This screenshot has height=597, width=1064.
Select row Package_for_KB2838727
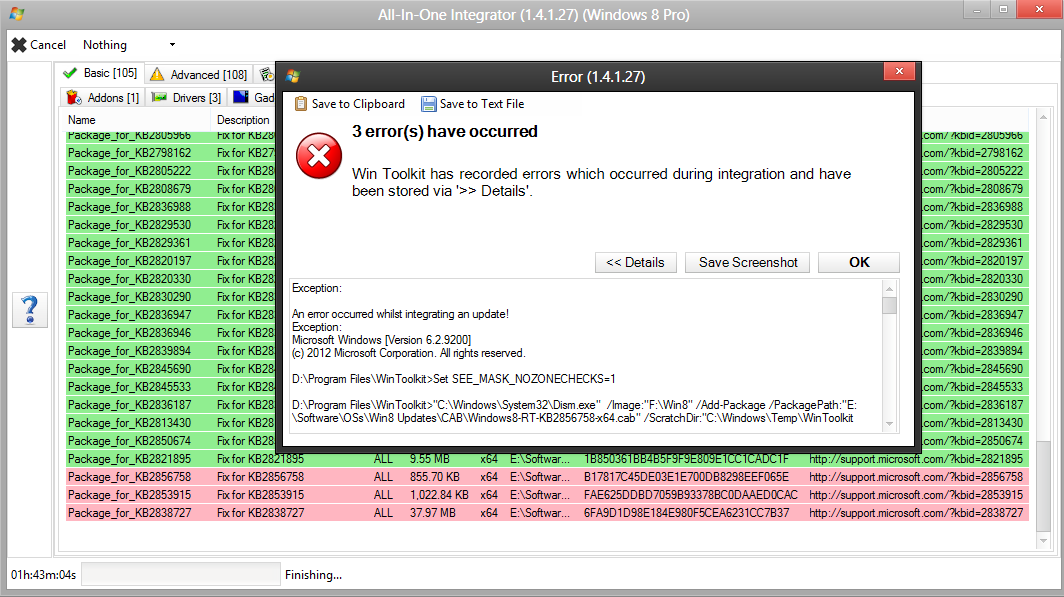[x=548, y=513]
